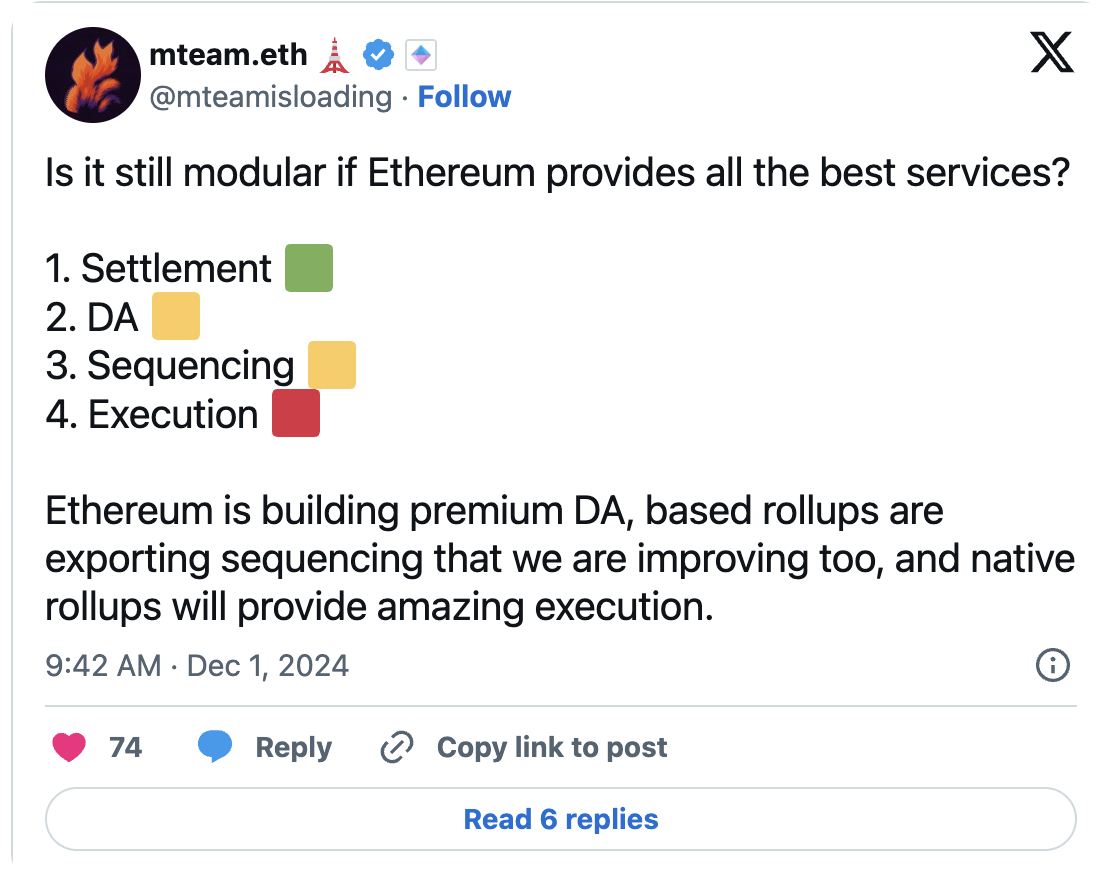Click the blue reply speech bubble icon
The image size is (1108, 880).
(215, 747)
